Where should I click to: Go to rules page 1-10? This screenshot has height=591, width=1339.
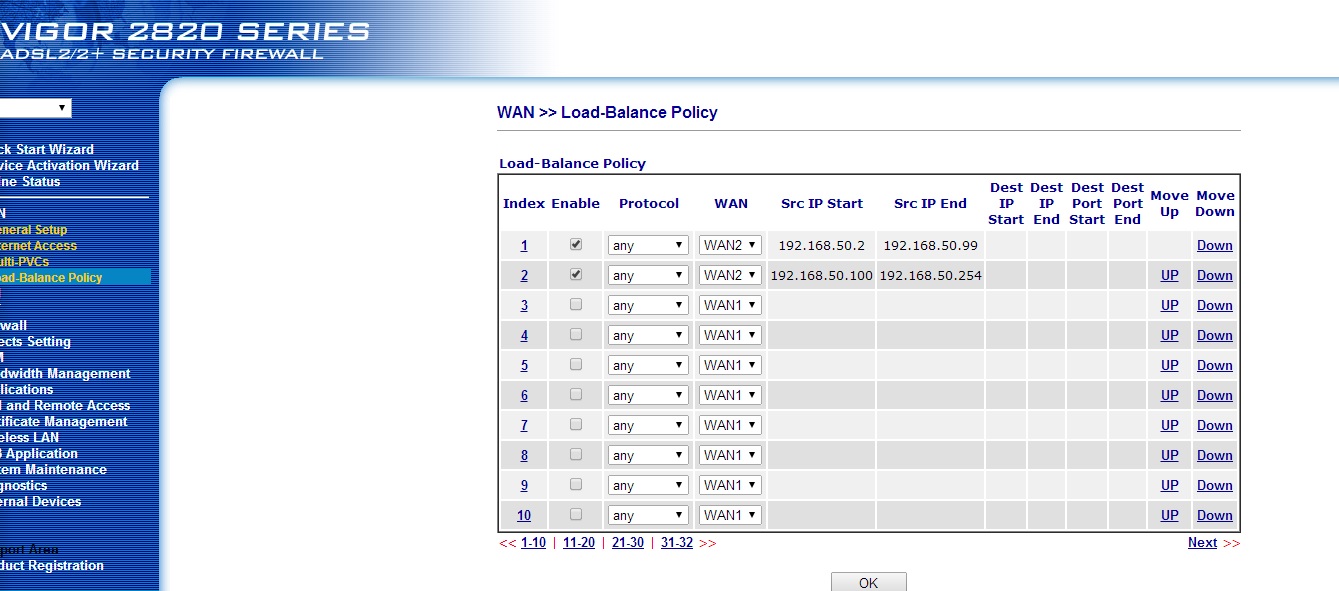point(533,543)
